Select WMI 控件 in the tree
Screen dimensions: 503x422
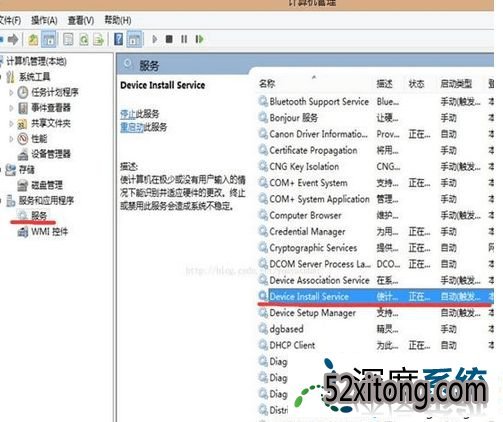49,232
